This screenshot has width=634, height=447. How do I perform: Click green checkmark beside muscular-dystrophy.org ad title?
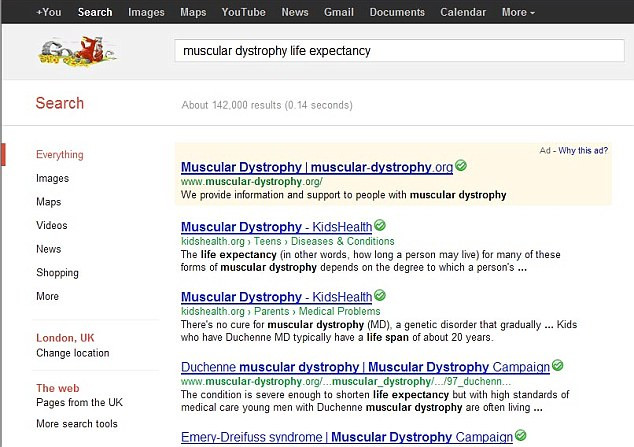461,166
